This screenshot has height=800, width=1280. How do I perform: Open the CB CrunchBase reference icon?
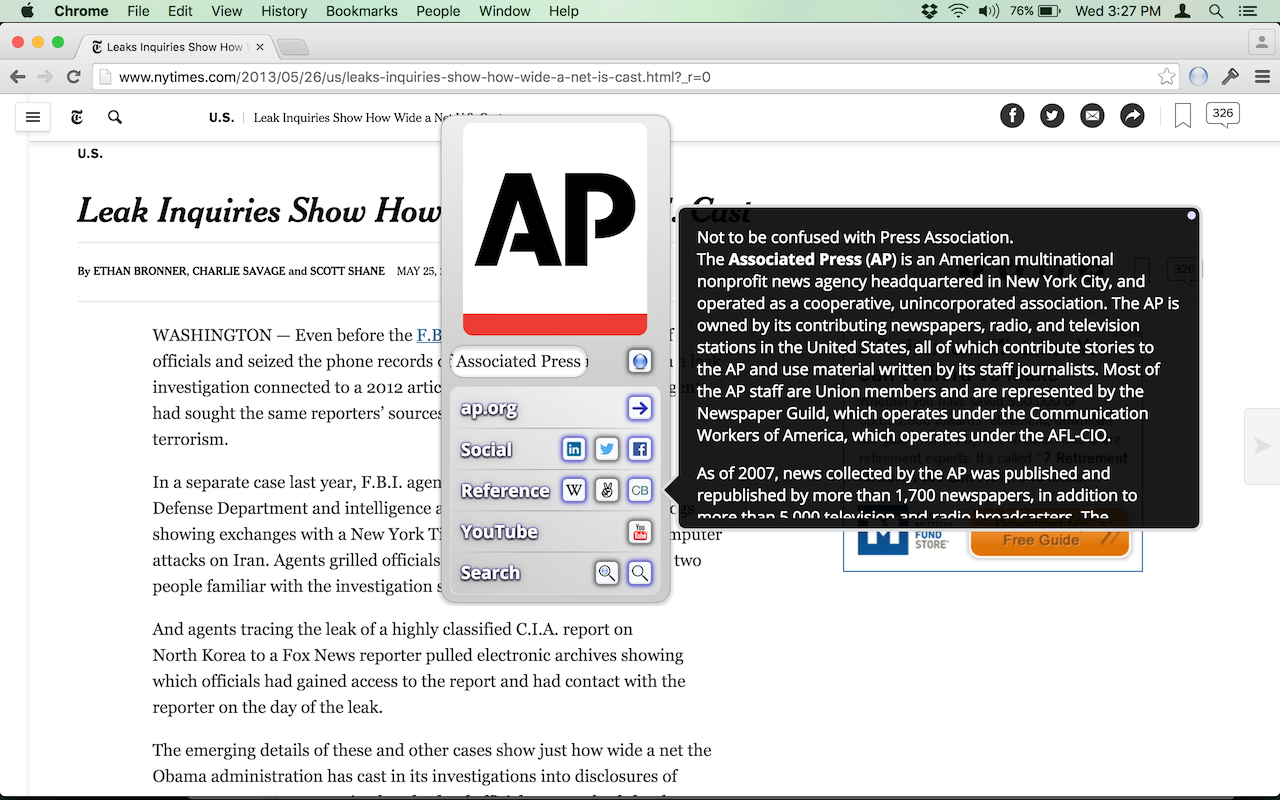[x=640, y=491]
